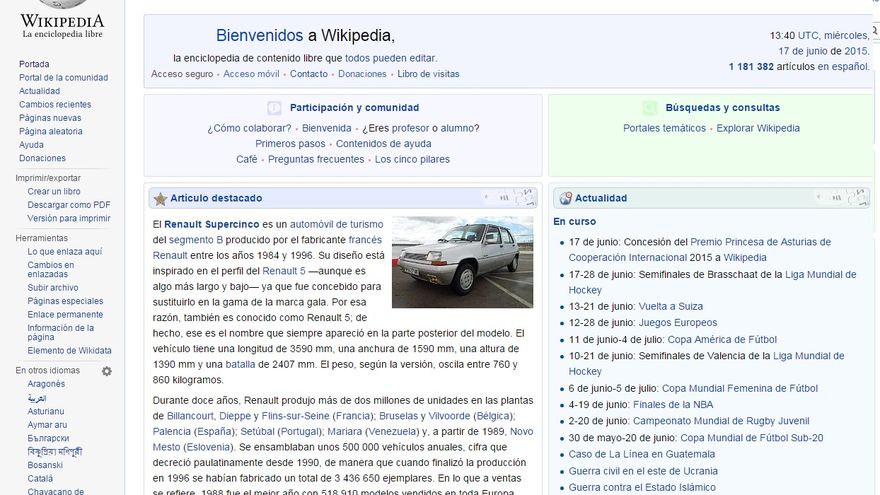This screenshot has width=880, height=495.
Task: Select Descargar como PDF
Action: [68, 205]
